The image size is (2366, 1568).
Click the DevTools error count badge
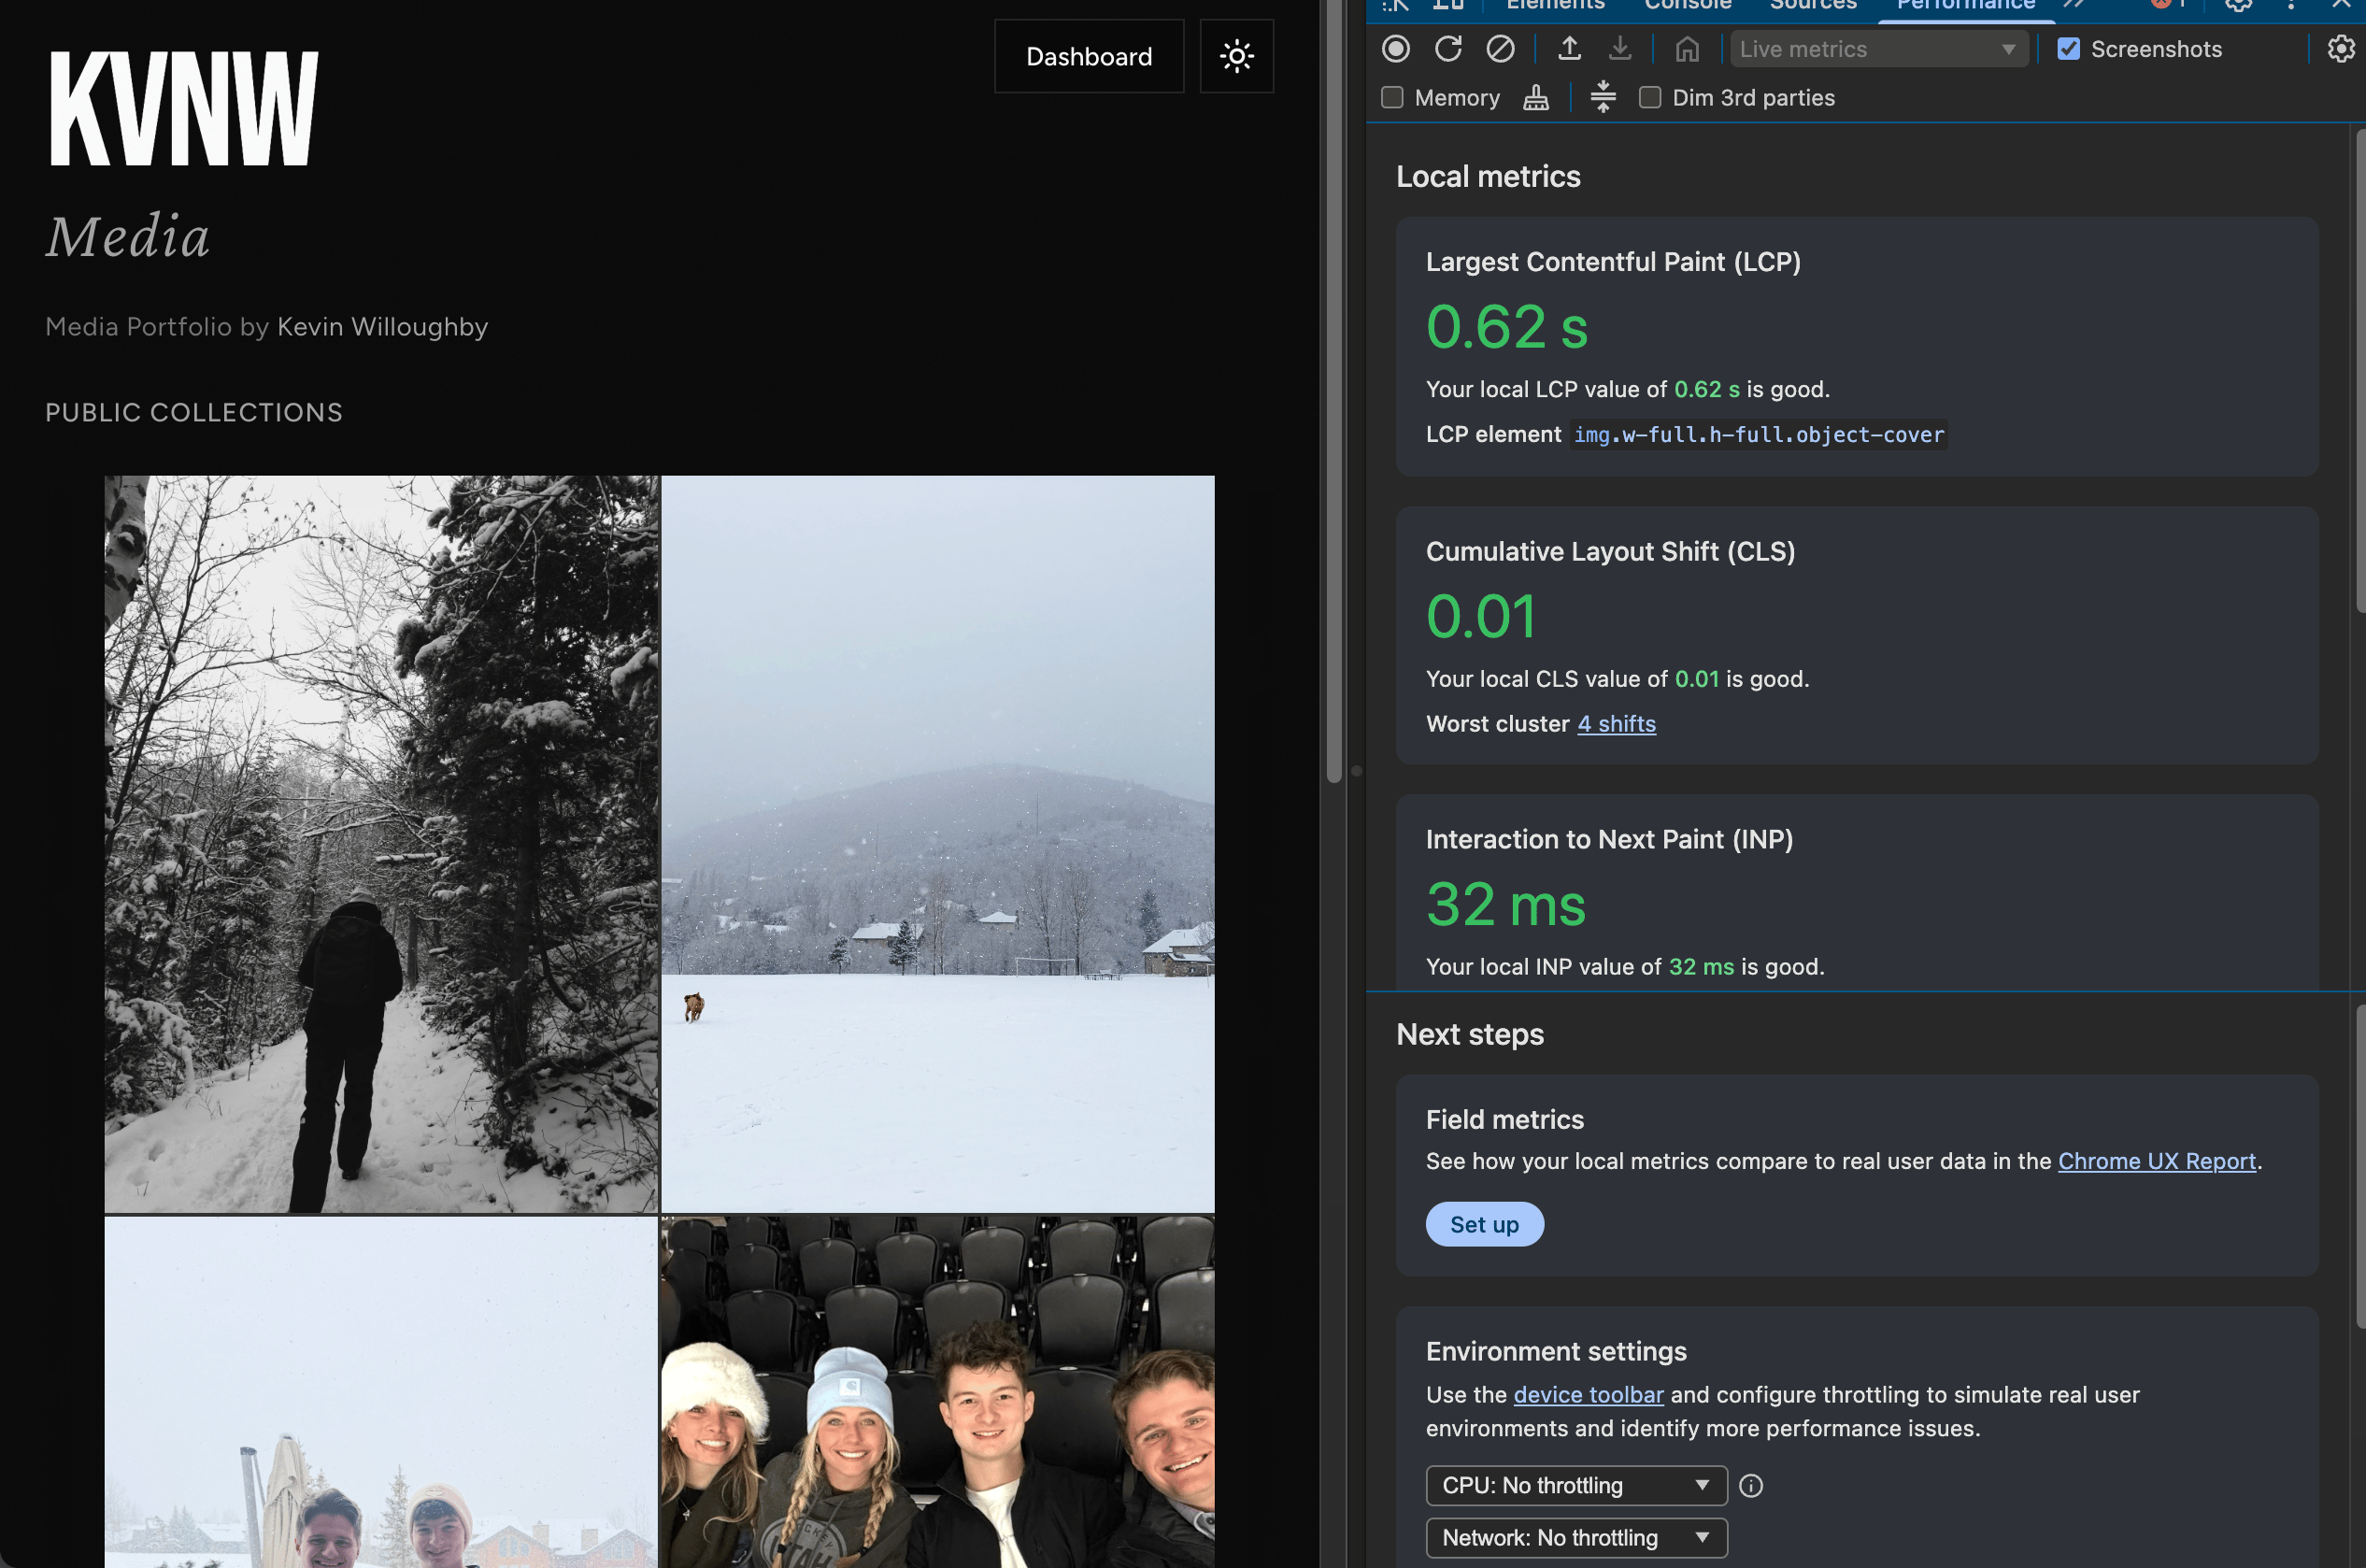tap(2168, 5)
